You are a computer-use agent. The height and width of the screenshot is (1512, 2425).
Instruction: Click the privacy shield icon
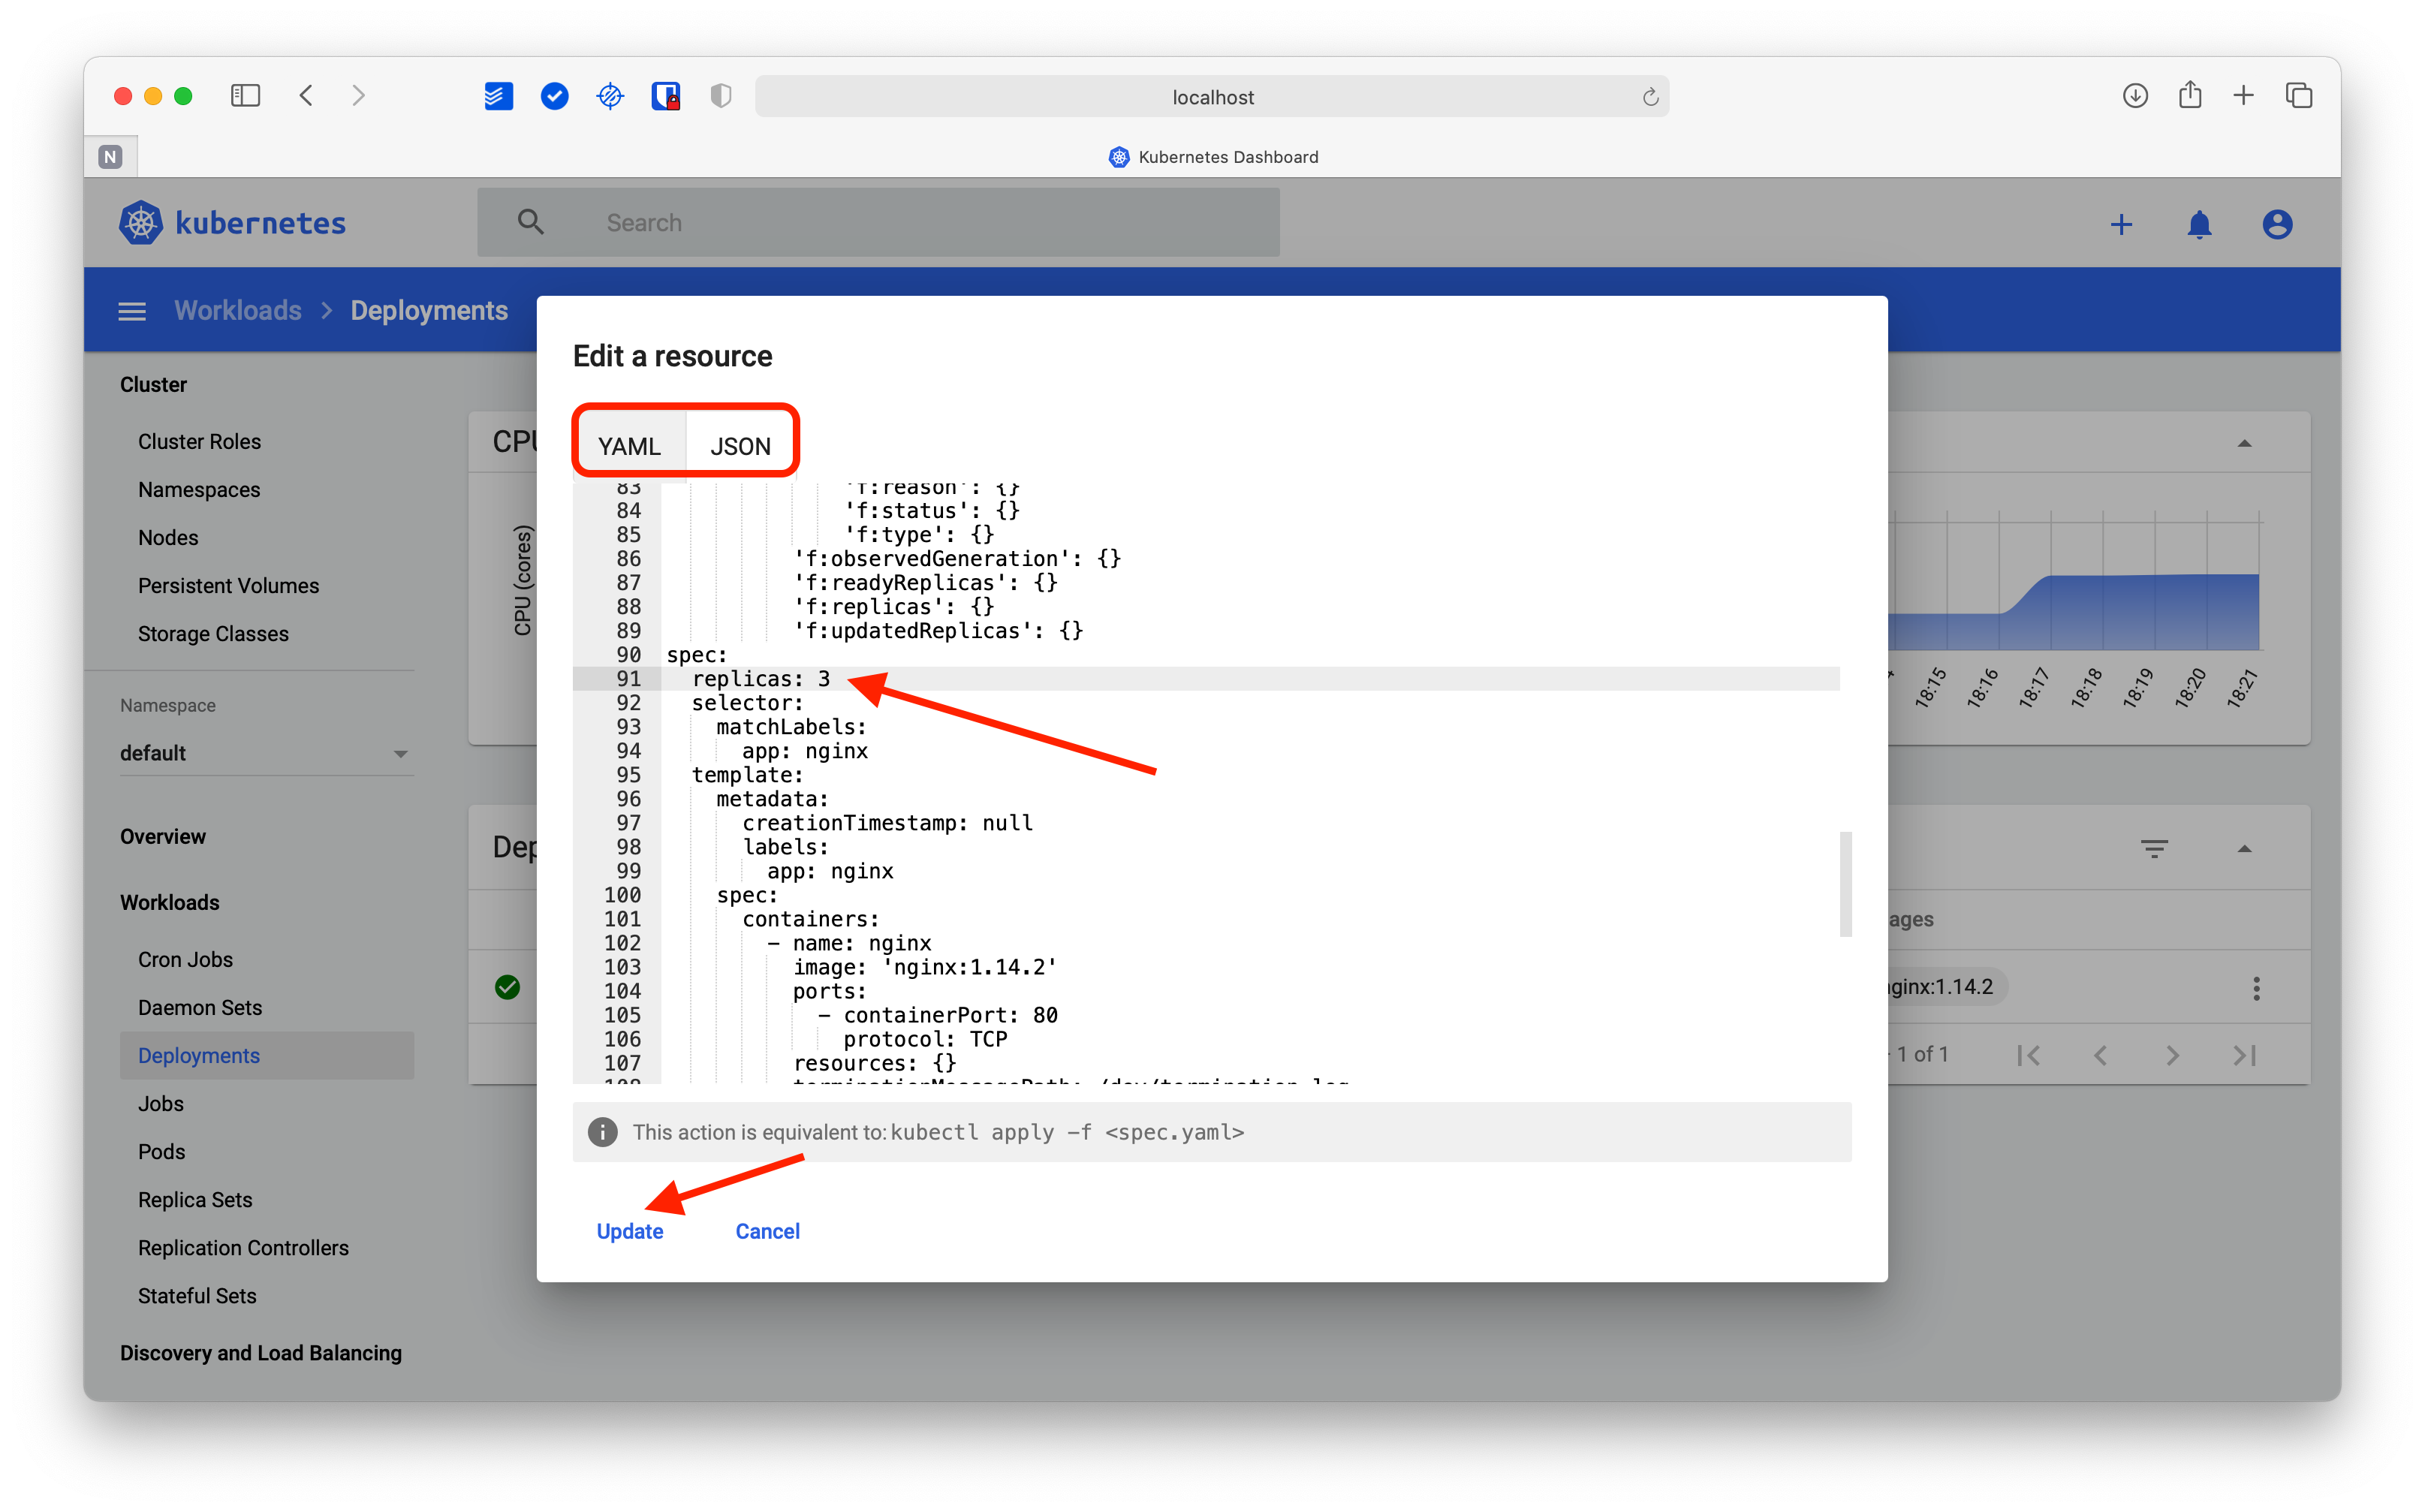[x=721, y=96]
